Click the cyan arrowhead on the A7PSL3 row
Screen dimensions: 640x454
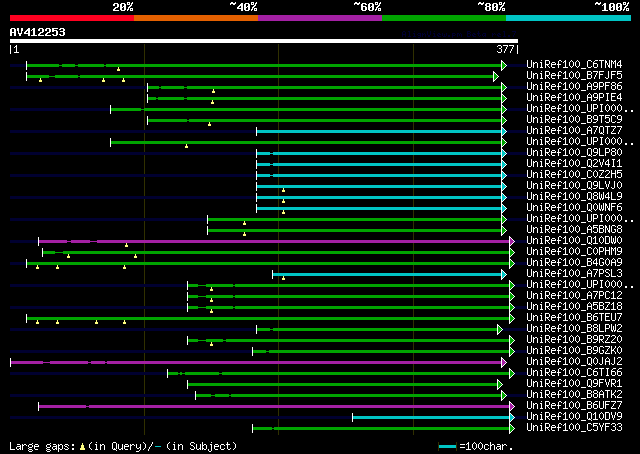click(504, 275)
